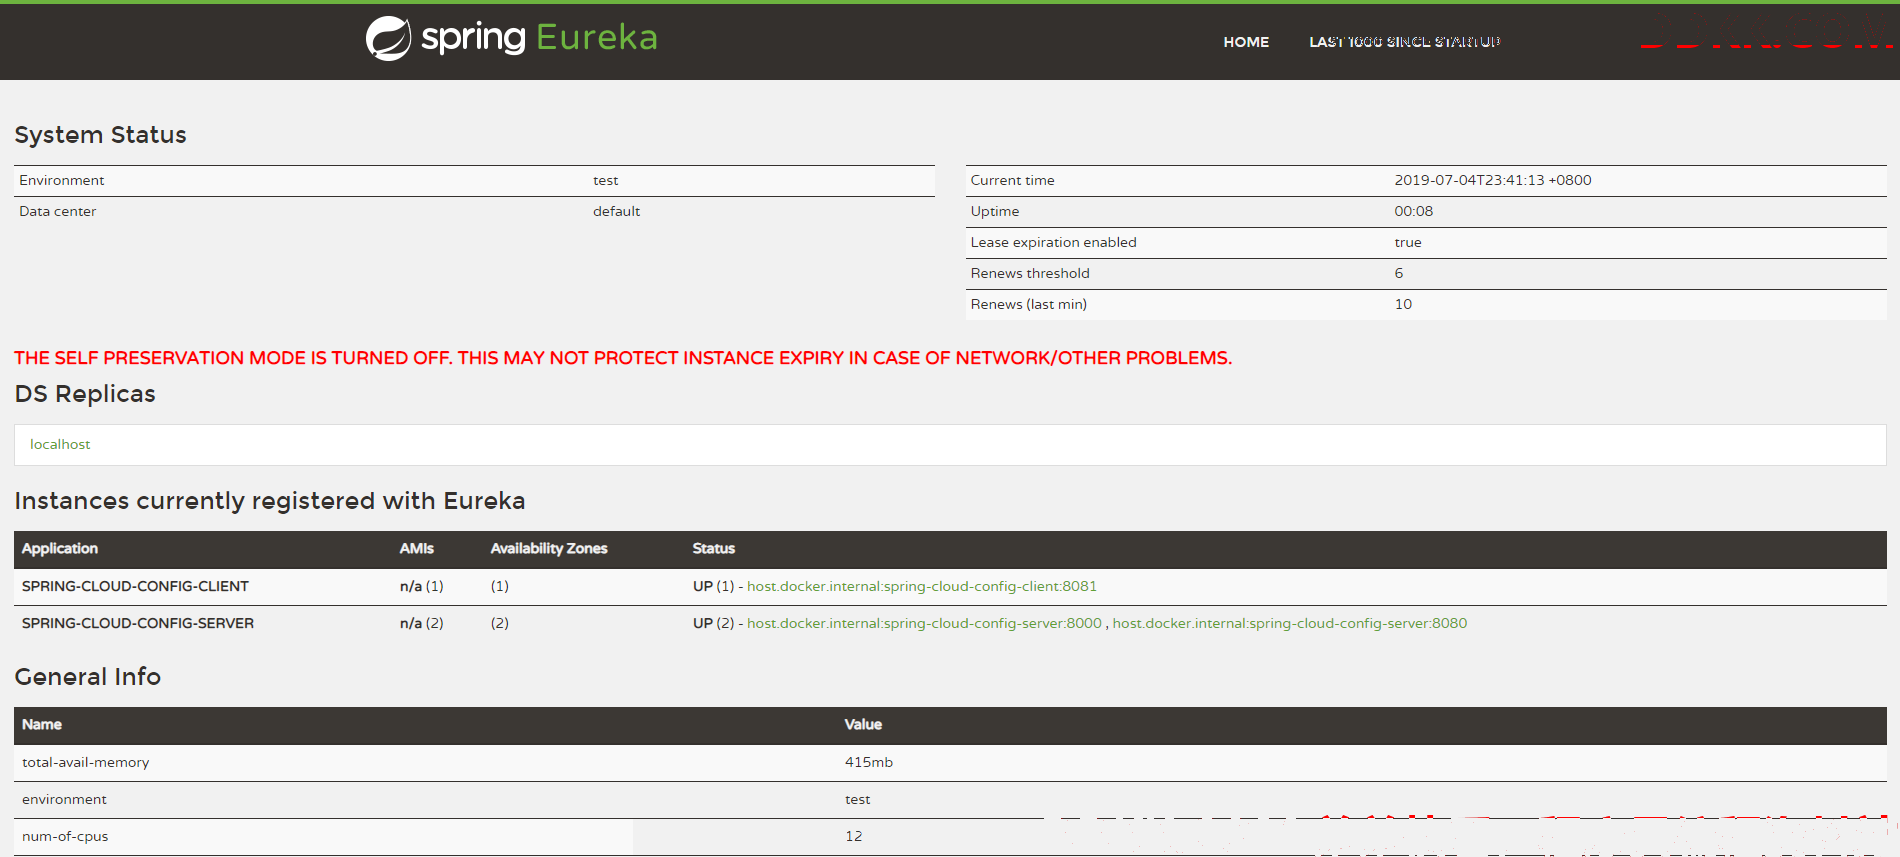Click the Name column header in General Info
The image size is (1900, 857).
(x=42, y=724)
